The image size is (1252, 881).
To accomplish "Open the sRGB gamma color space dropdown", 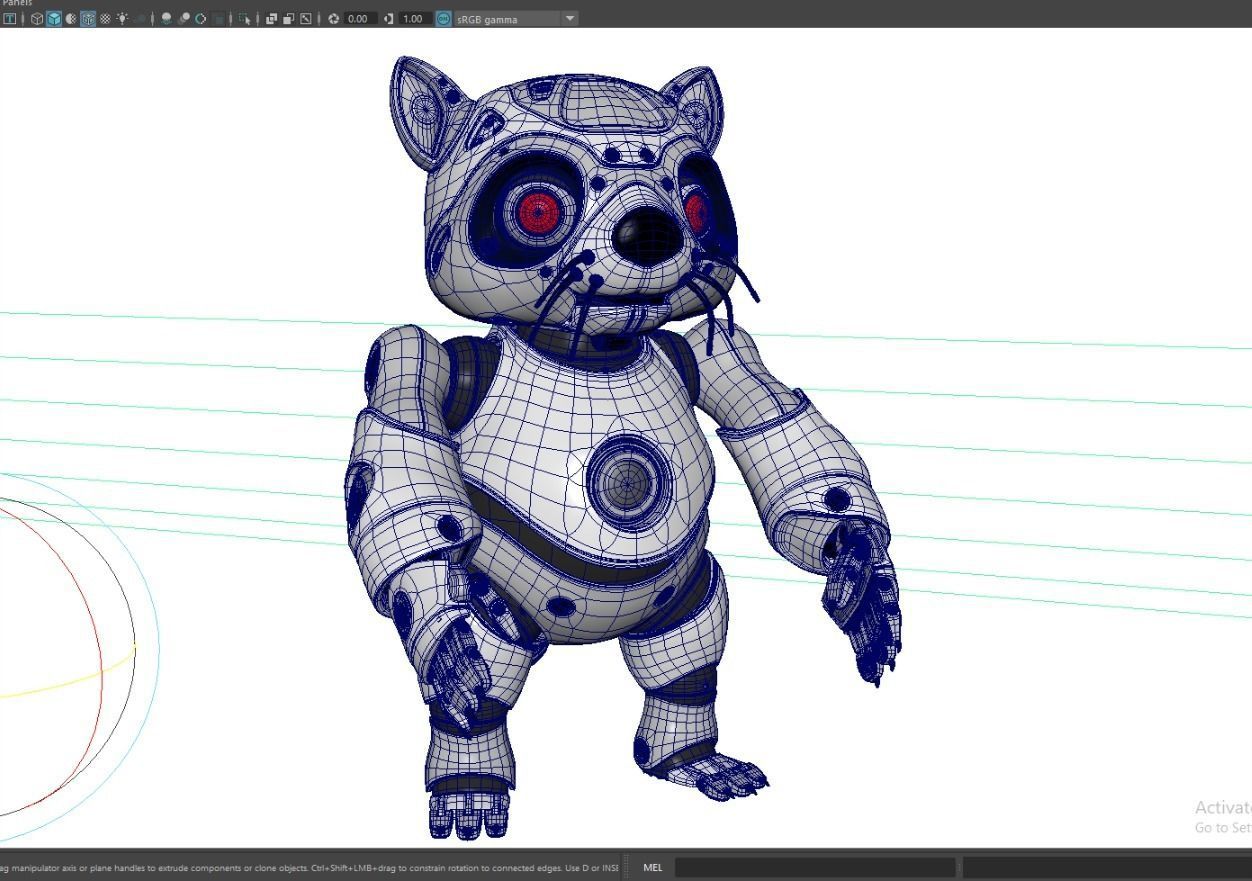I will [x=516, y=19].
